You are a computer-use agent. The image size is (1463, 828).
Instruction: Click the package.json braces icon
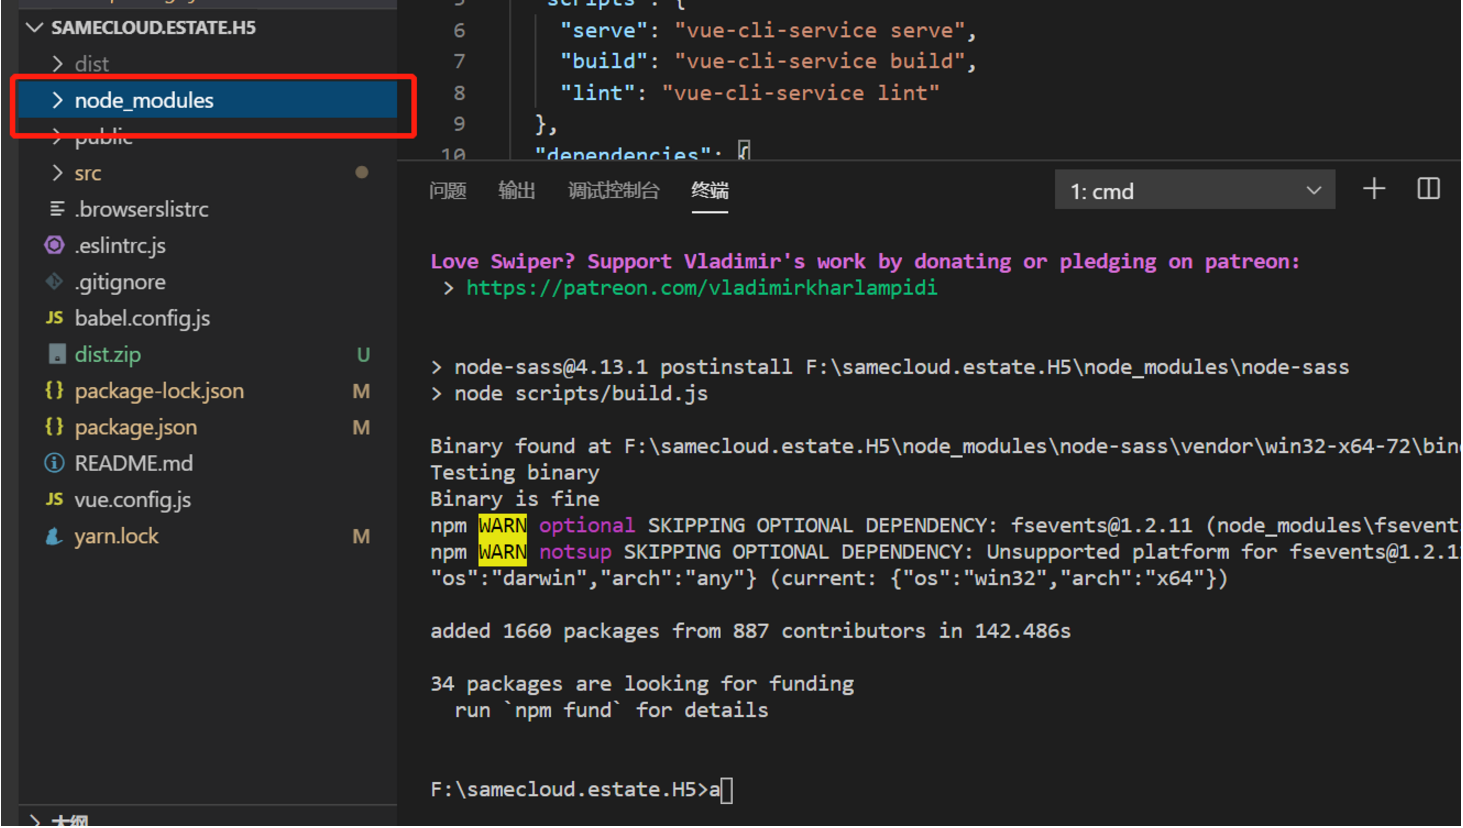(x=55, y=427)
